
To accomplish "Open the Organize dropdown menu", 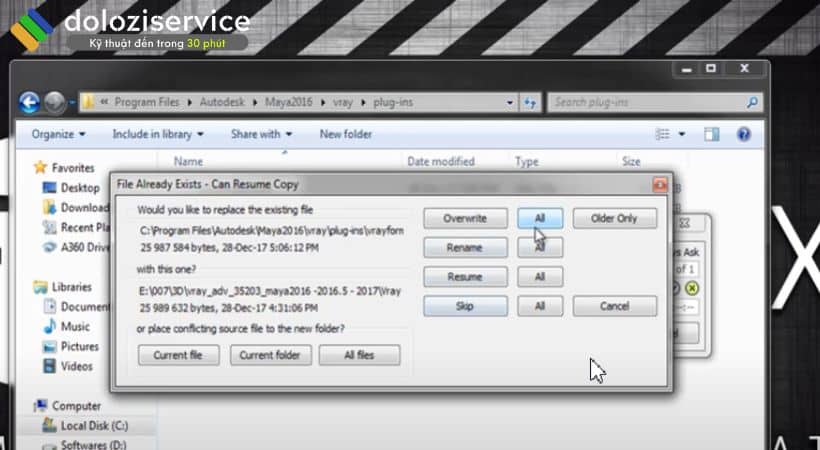I will click(x=58, y=134).
